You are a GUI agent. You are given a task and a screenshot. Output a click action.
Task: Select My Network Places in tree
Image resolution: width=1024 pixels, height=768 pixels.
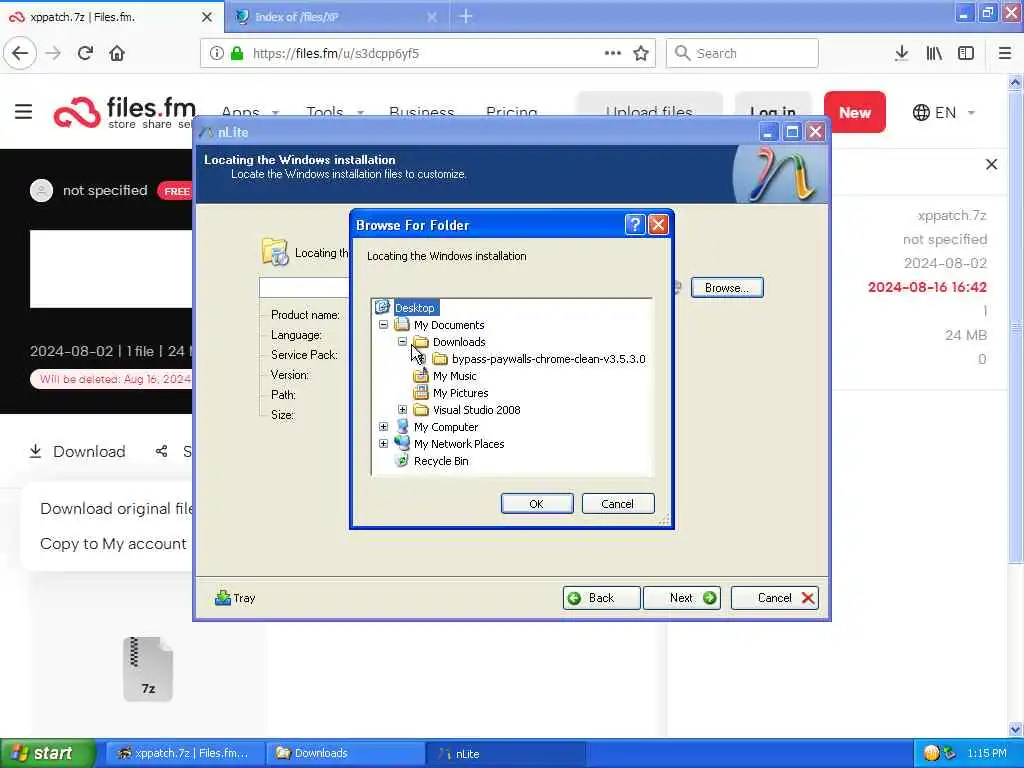pyautogui.click(x=458, y=443)
